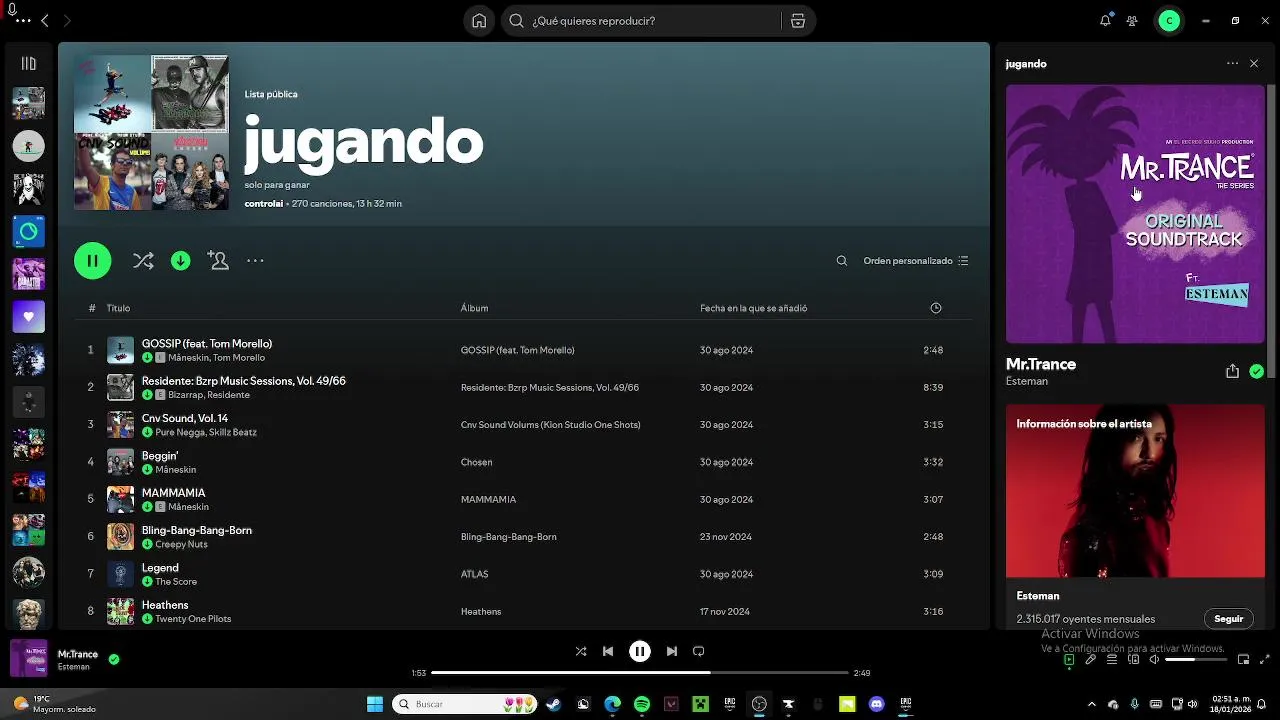
Task: Sort by the duration clock icon header
Action: click(x=936, y=308)
